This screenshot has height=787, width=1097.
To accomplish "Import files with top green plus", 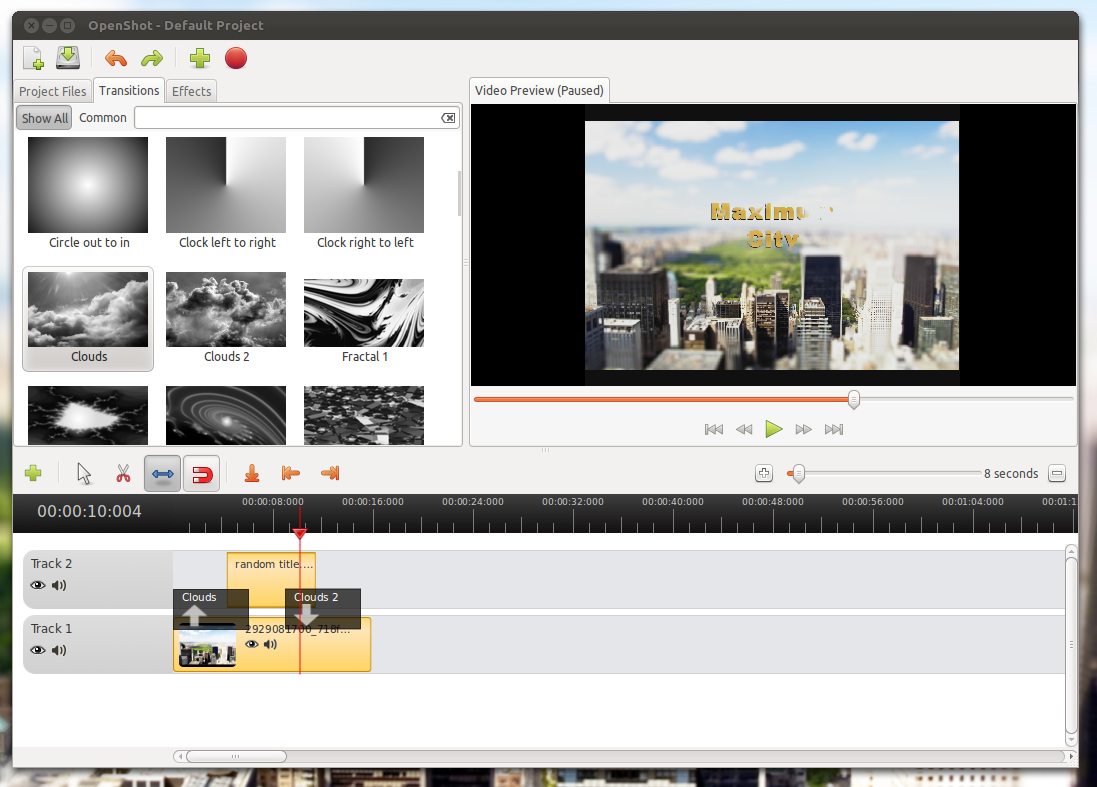I will (x=199, y=58).
